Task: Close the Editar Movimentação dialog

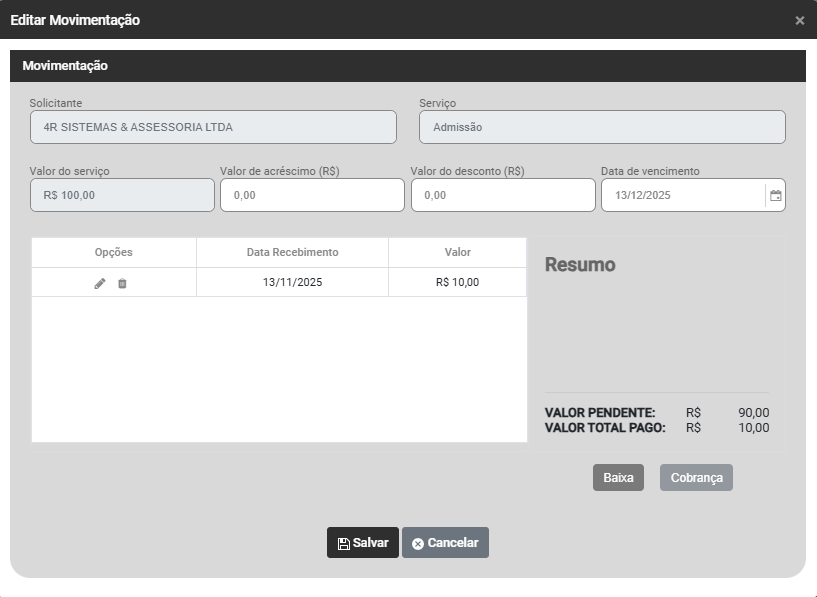Action: tap(799, 20)
